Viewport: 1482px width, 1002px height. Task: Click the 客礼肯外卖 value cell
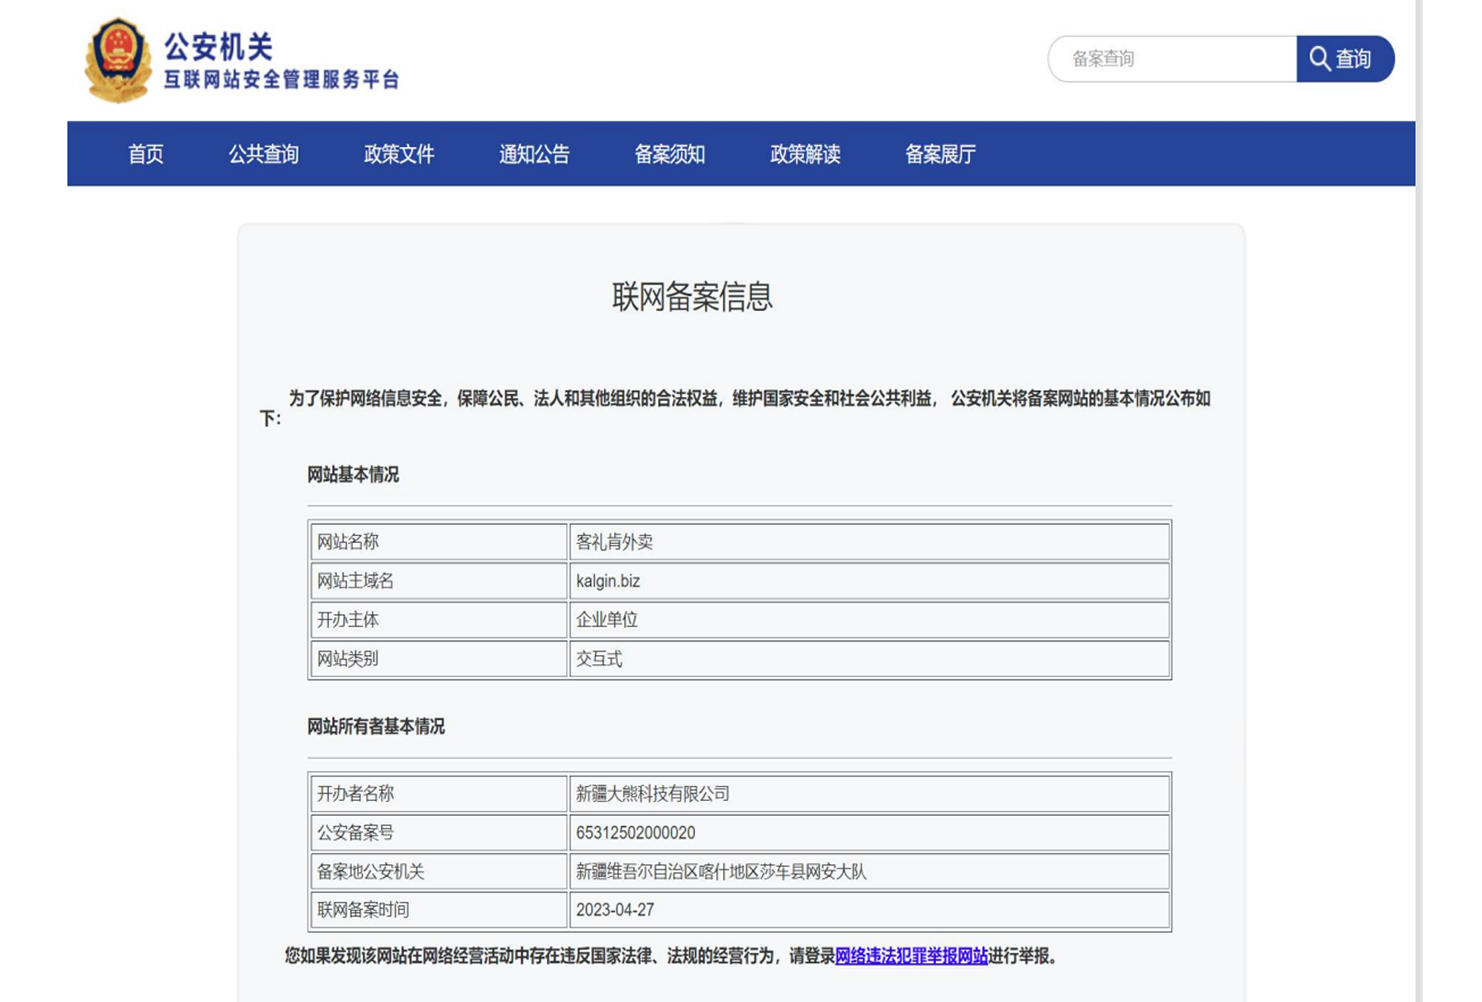pos(870,542)
